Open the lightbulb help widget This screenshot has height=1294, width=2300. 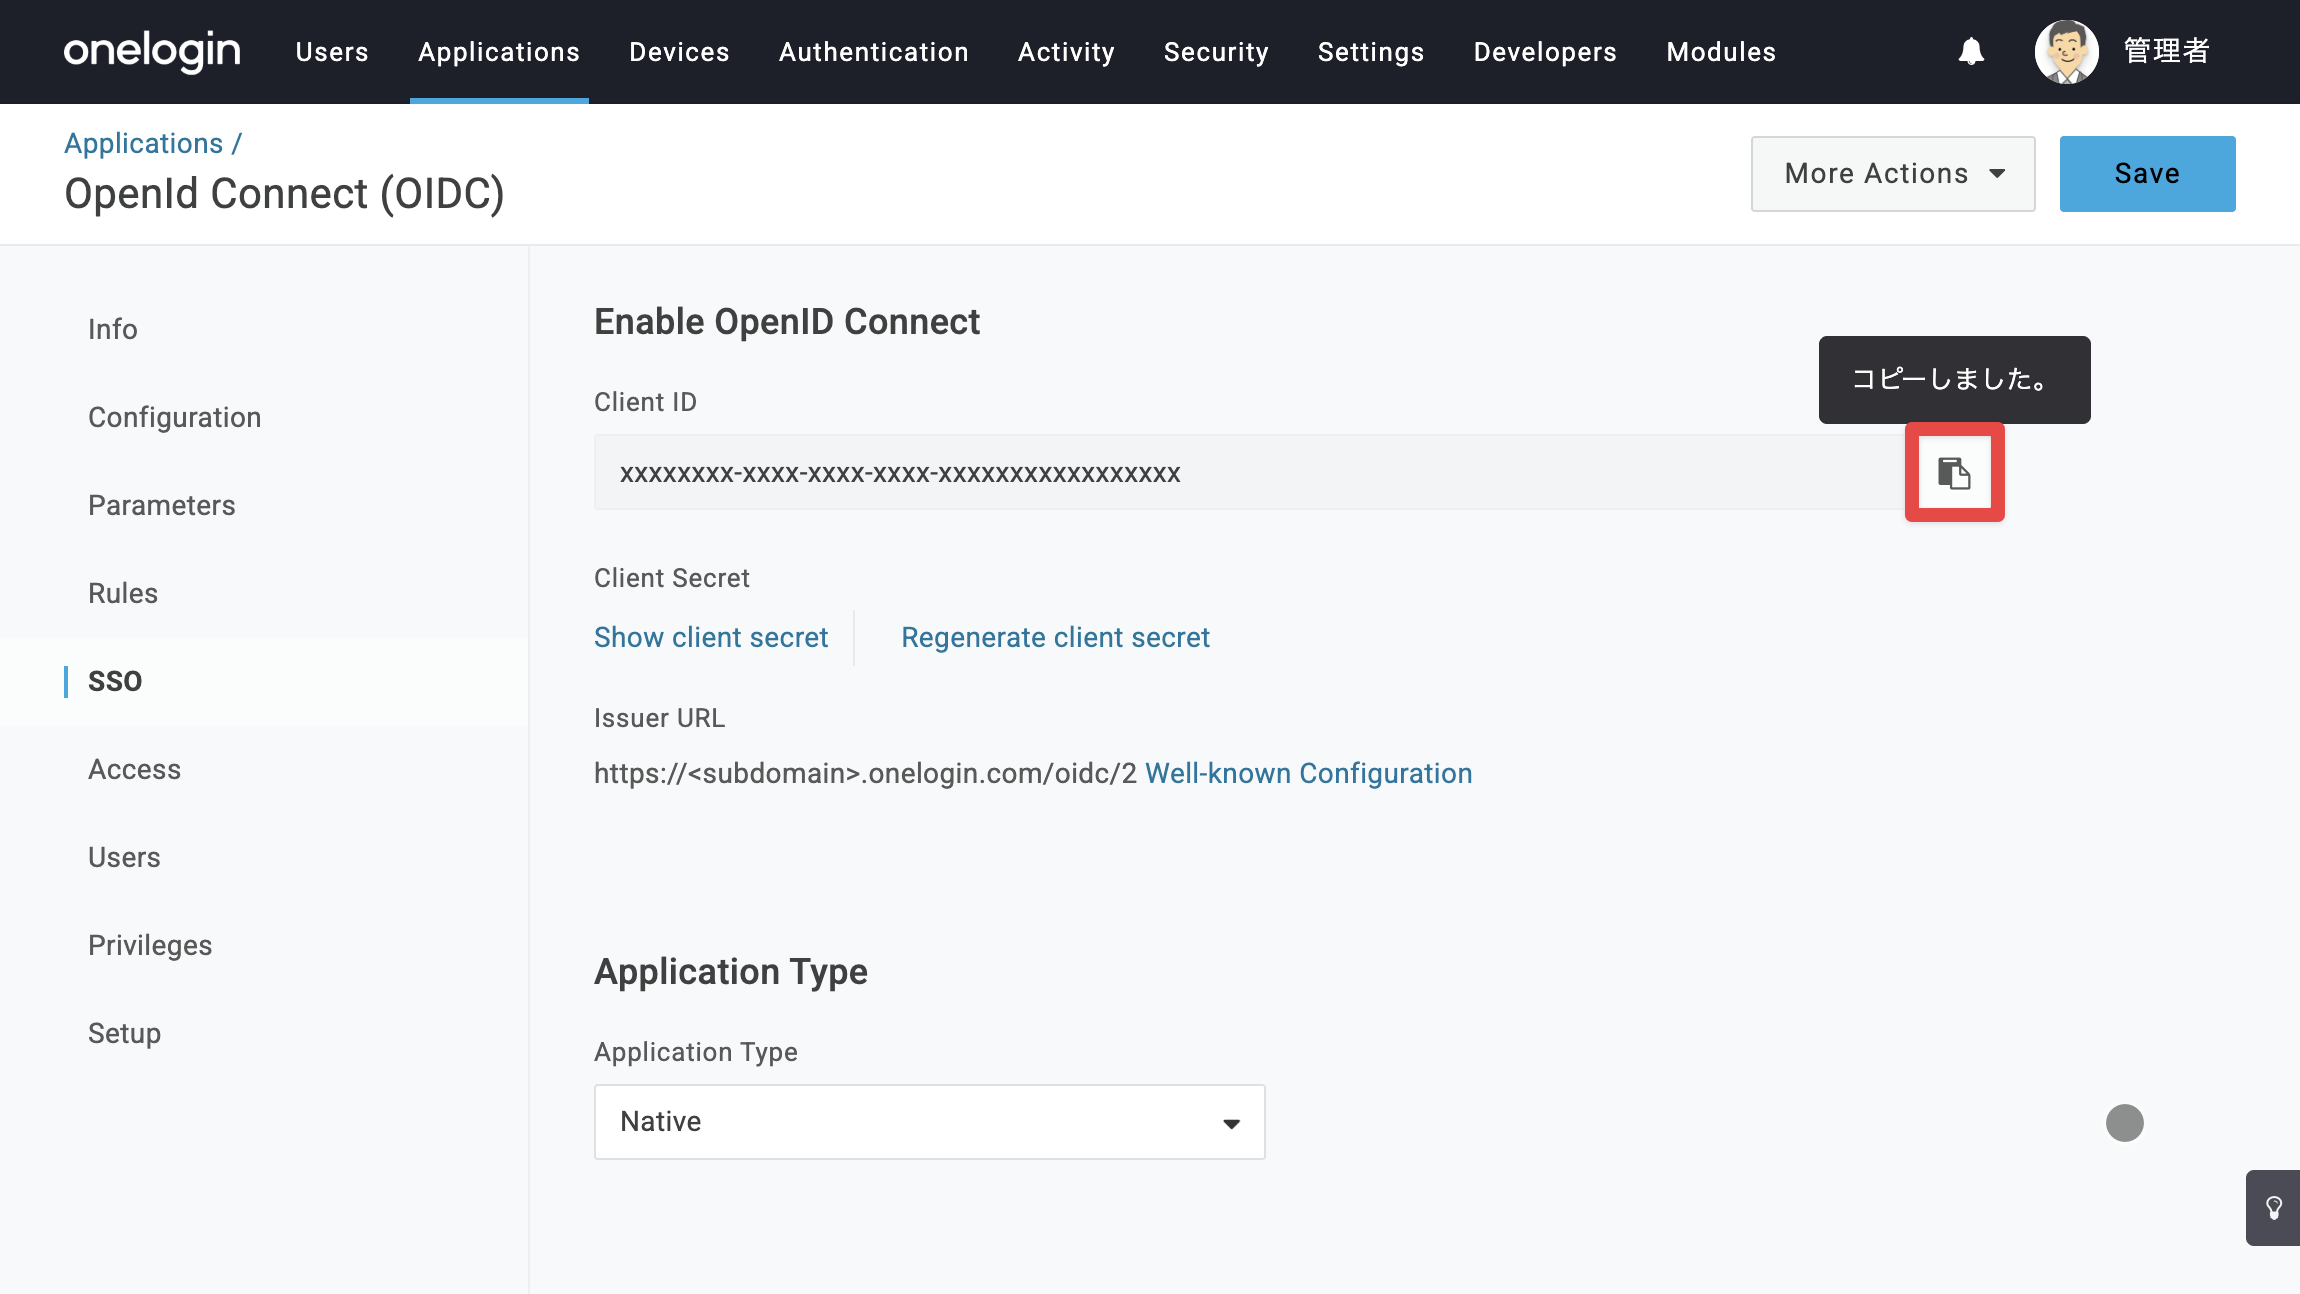click(x=2273, y=1208)
